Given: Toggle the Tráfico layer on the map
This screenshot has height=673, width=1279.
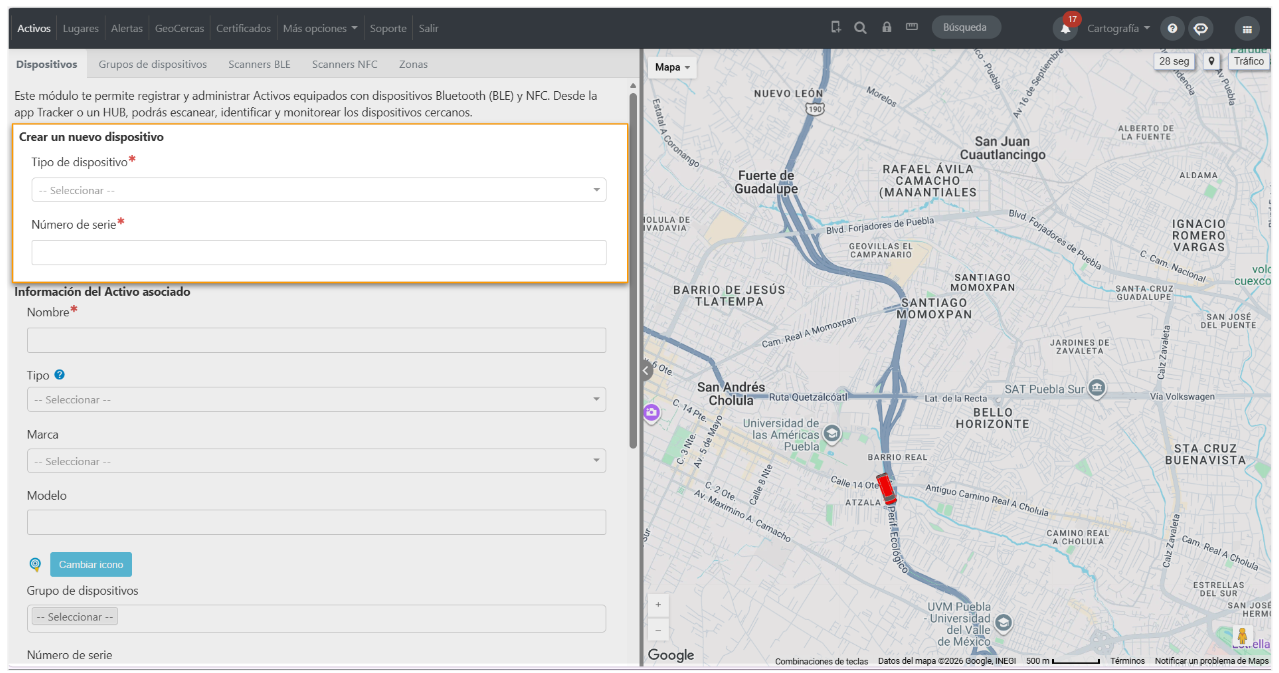Looking at the screenshot, I should (x=1248, y=61).
